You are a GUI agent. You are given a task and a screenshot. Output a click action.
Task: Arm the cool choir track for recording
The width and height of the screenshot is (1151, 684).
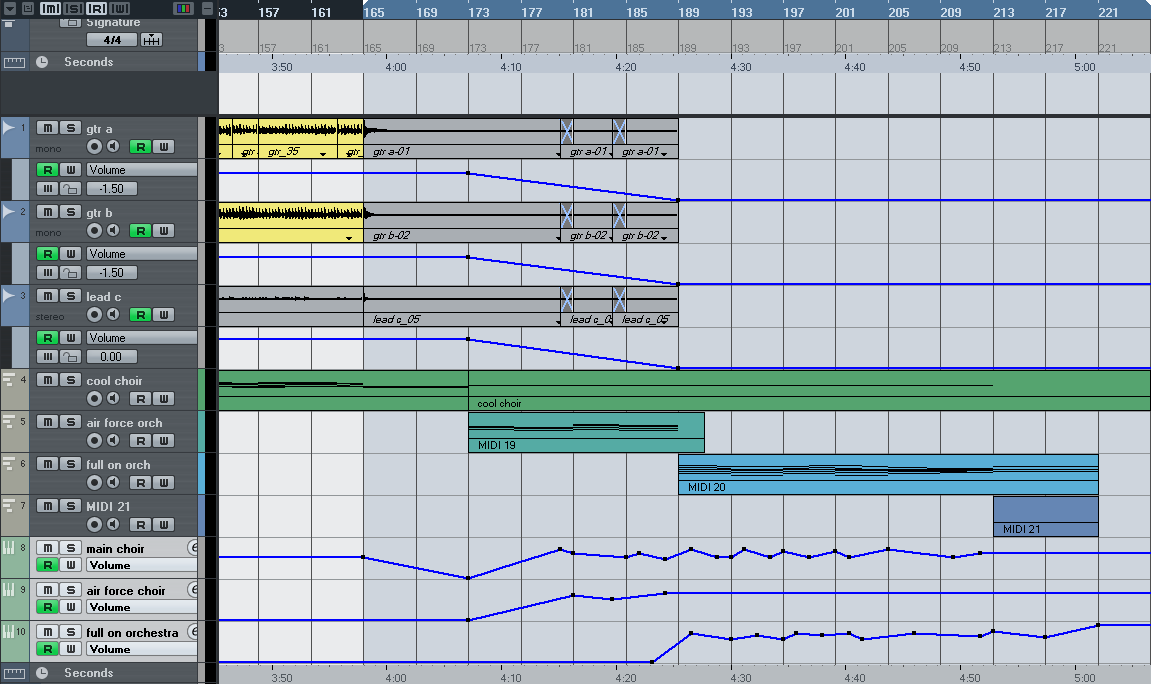94,399
